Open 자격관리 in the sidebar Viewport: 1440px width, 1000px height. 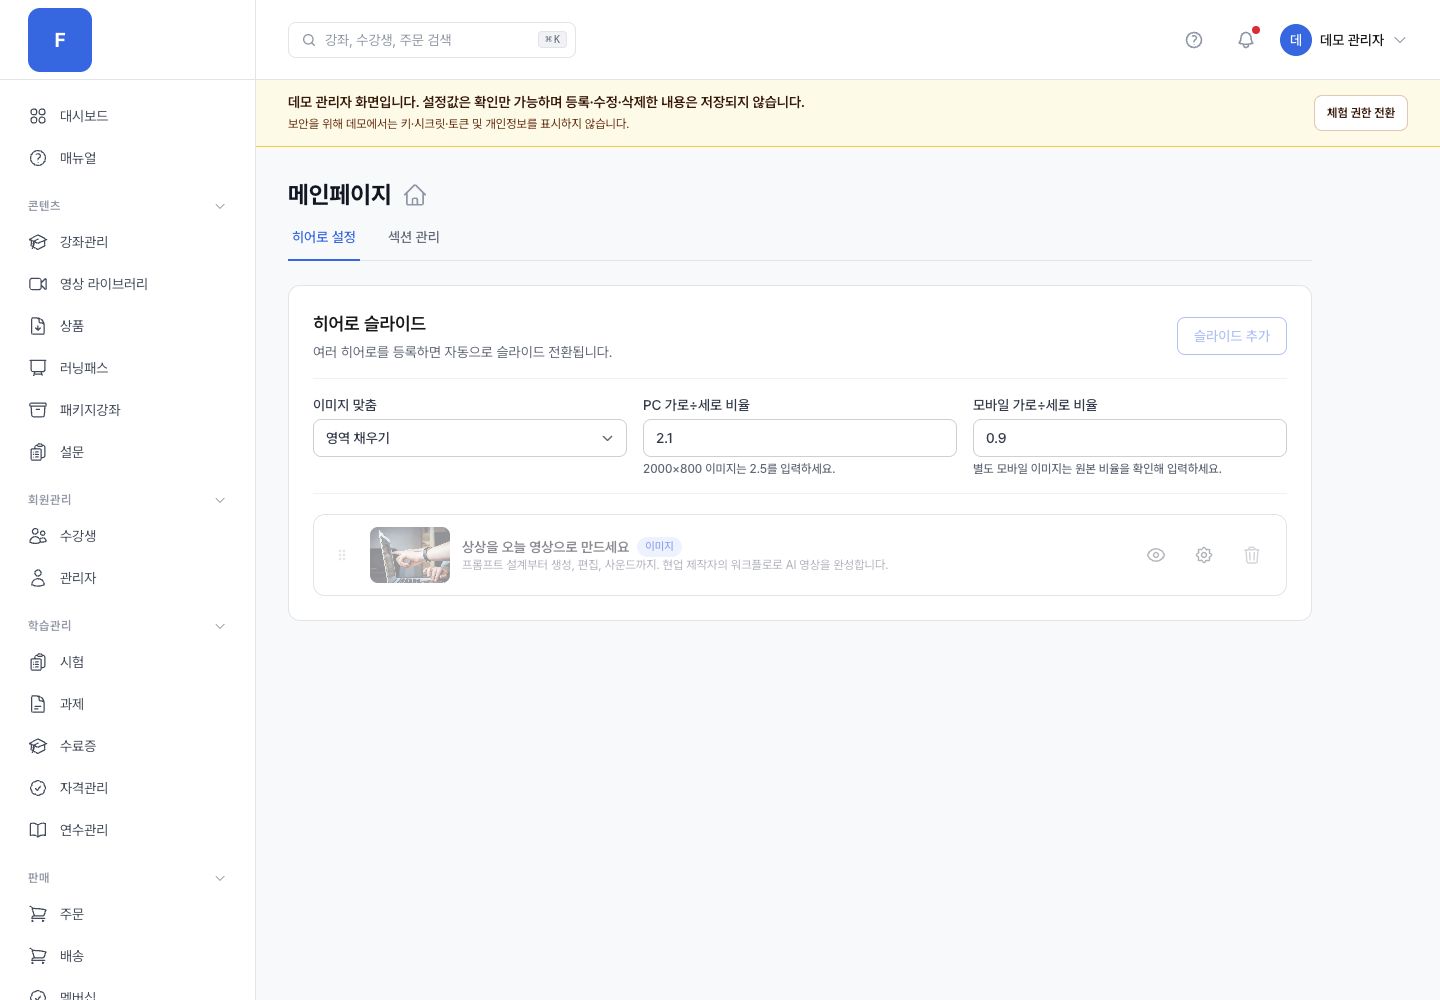pyautogui.click(x=128, y=788)
